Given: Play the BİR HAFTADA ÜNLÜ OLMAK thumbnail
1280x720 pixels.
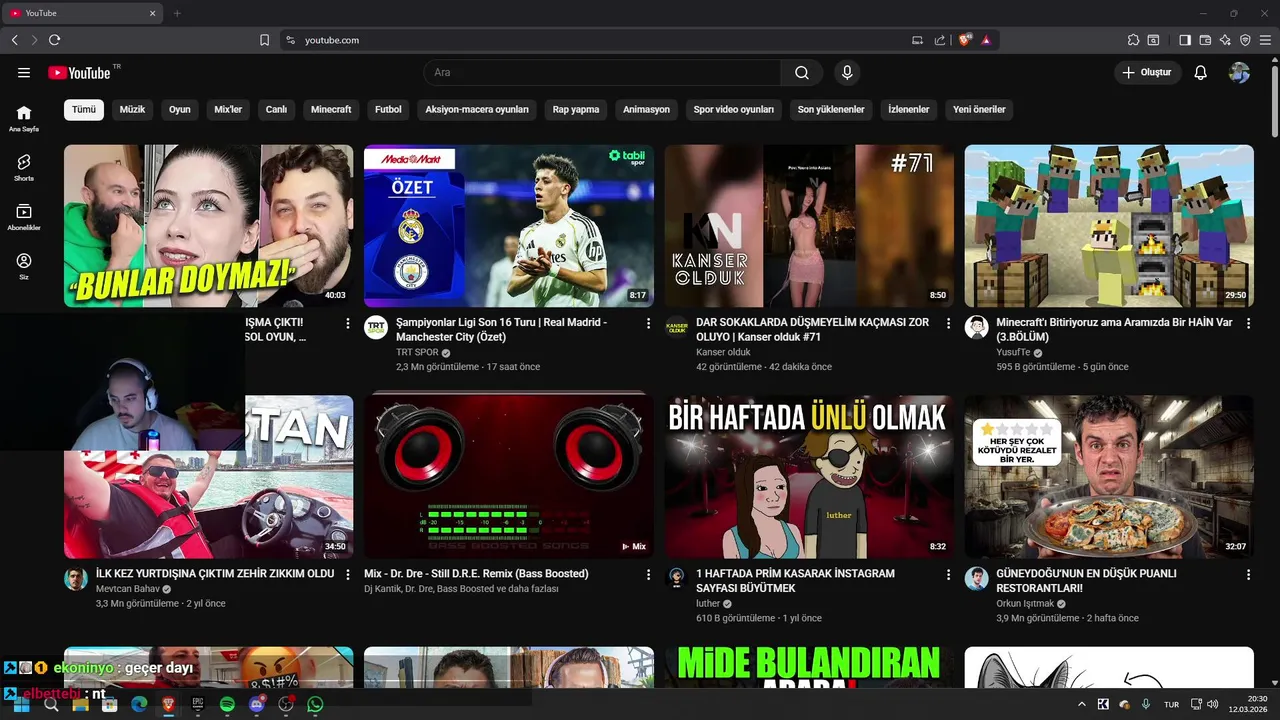Looking at the screenshot, I should click(x=809, y=477).
